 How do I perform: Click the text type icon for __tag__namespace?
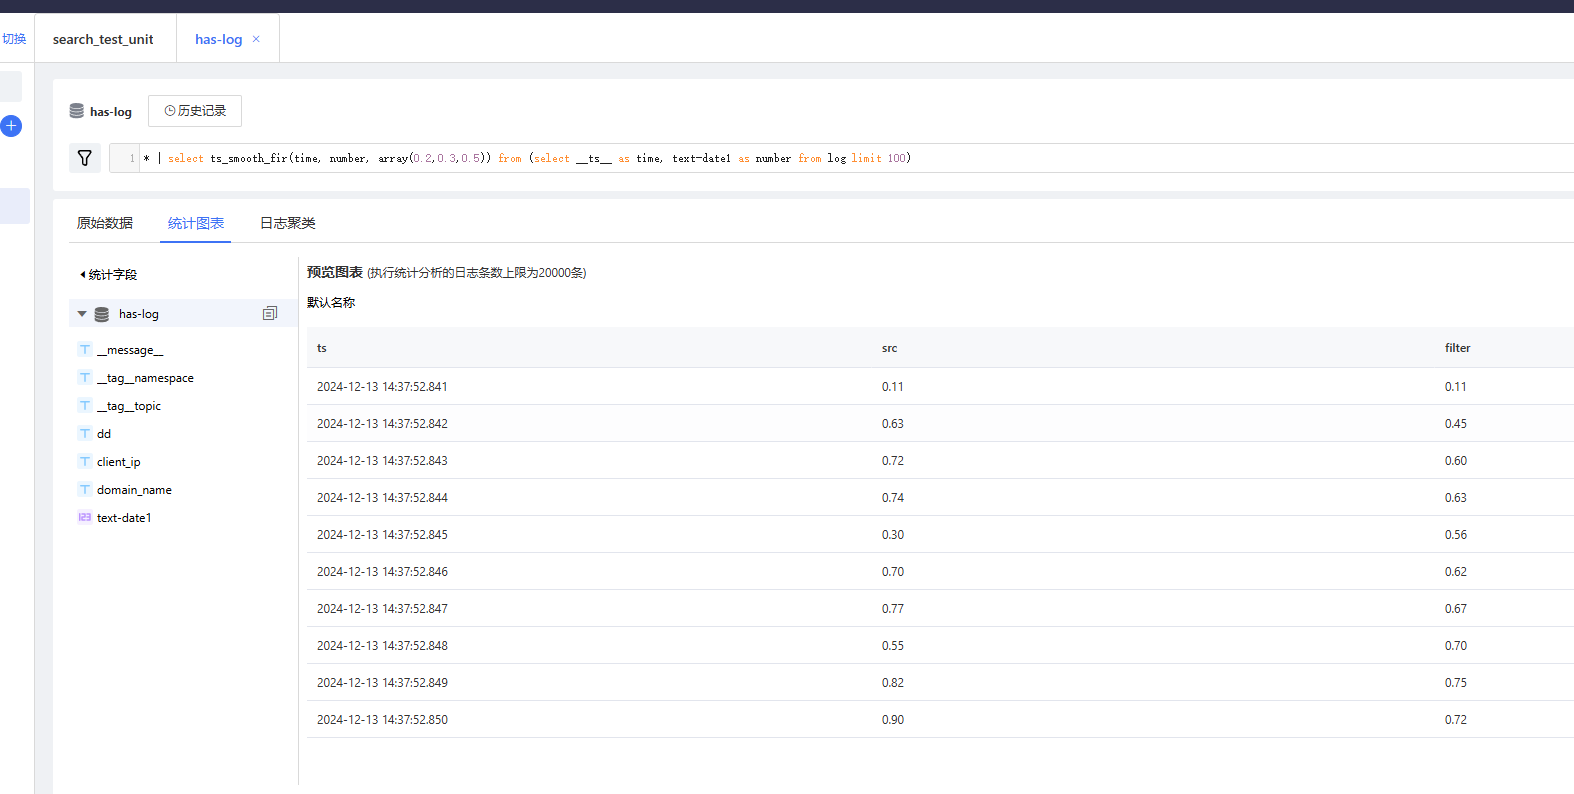pos(85,378)
